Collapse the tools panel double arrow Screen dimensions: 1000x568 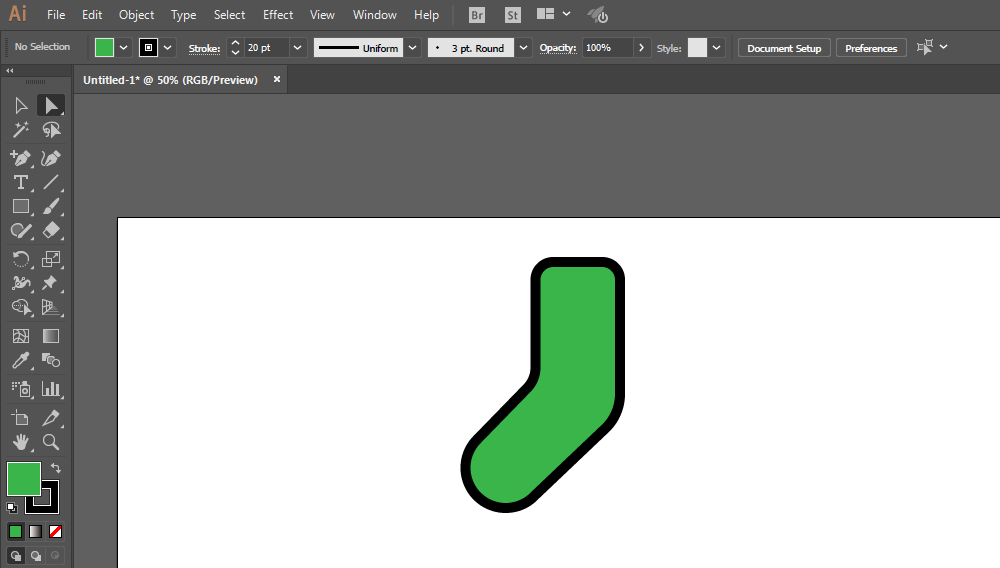point(10,71)
